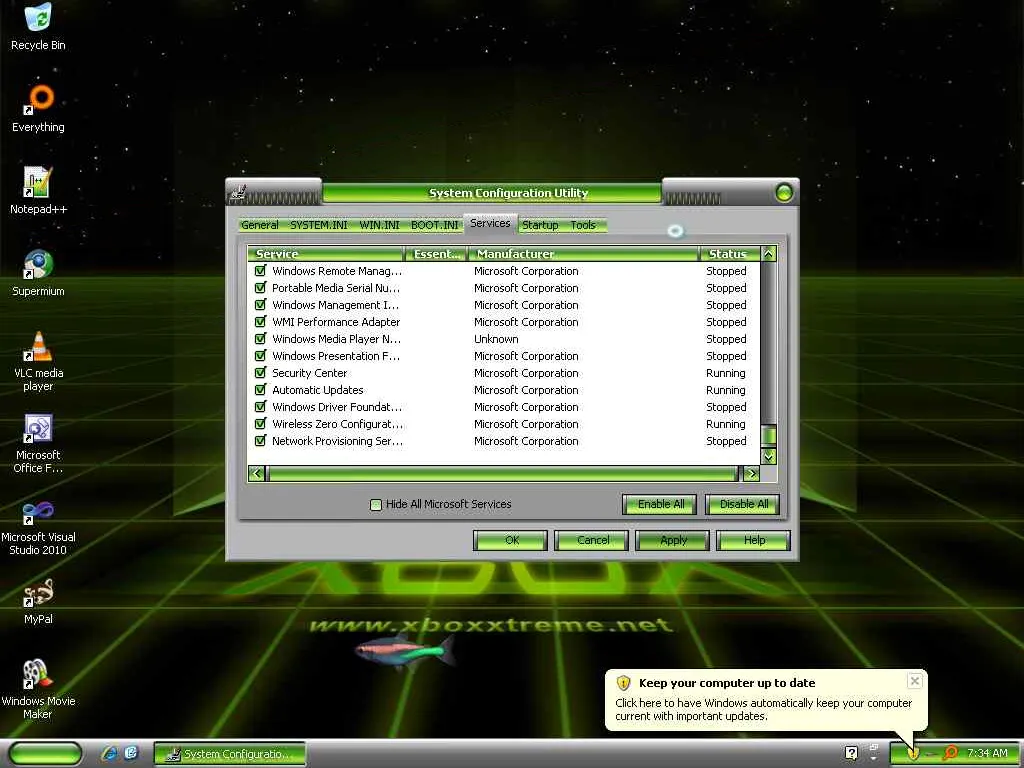Sort by the Service column header

coord(326,253)
